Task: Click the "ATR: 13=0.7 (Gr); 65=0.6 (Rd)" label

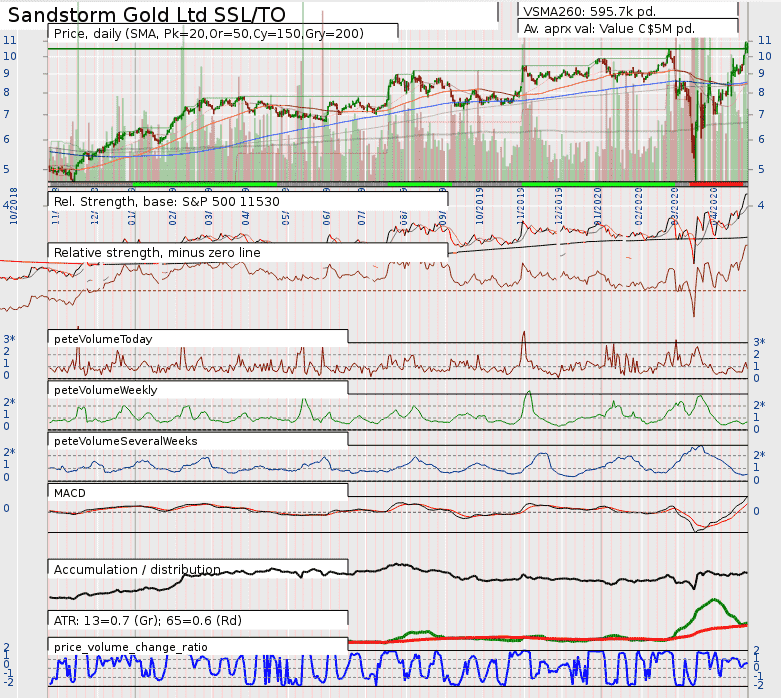Action: coord(148,620)
